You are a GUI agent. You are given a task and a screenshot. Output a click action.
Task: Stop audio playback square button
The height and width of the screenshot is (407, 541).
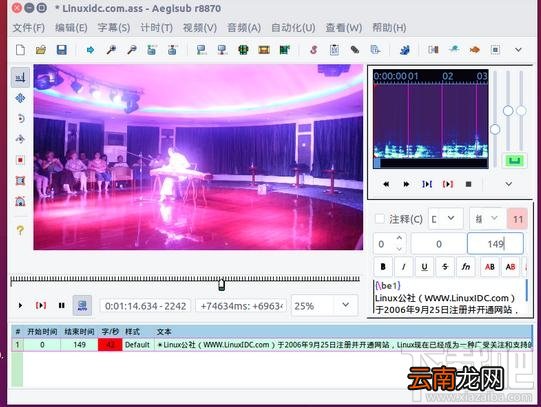click(x=468, y=184)
